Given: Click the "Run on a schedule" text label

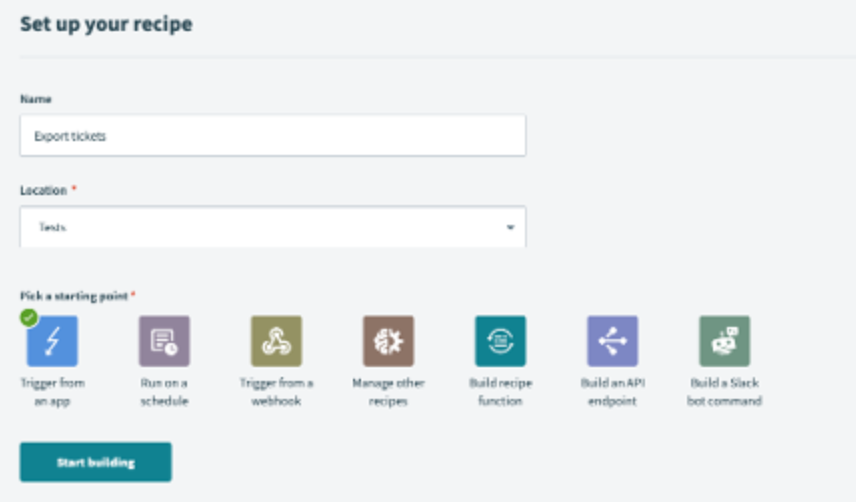Looking at the screenshot, I should 164,392.
